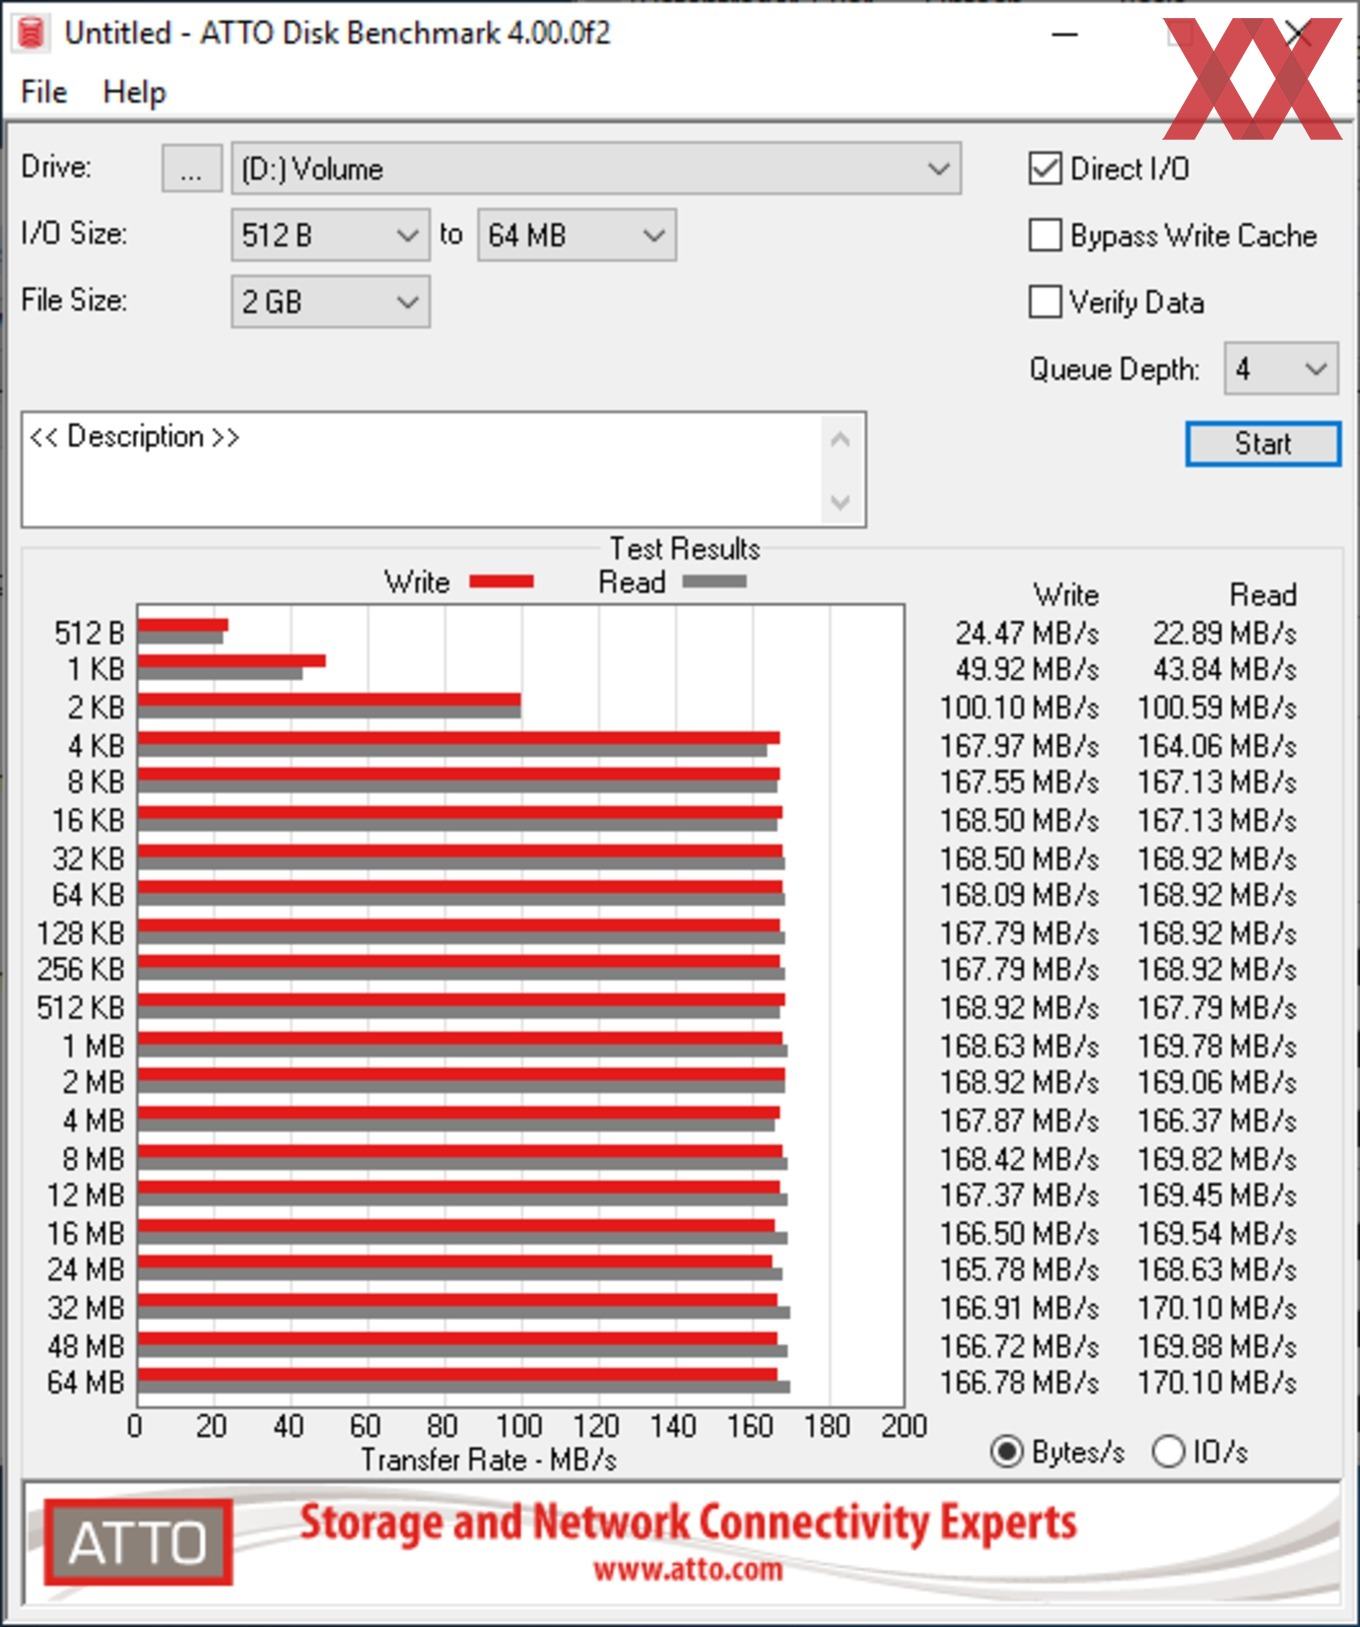Image resolution: width=1360 pixels, height=1627 pixels.
Task: Click the 48 MB row label in chart
Action: click(86, 1346)
